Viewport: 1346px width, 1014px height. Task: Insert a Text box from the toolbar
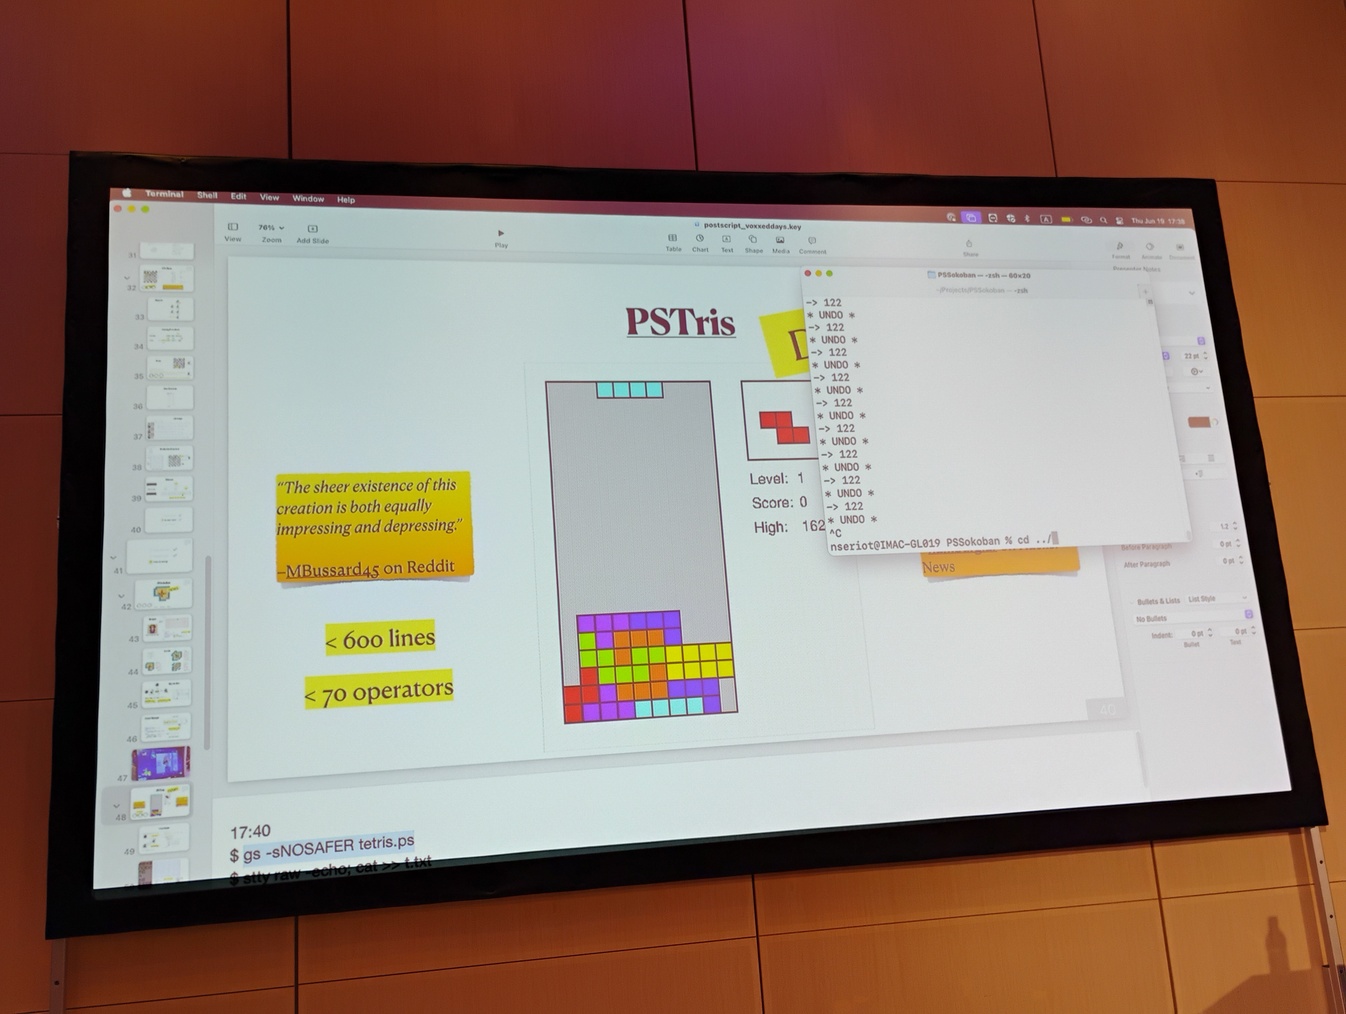pyautogui.click(x=727, y=244)
